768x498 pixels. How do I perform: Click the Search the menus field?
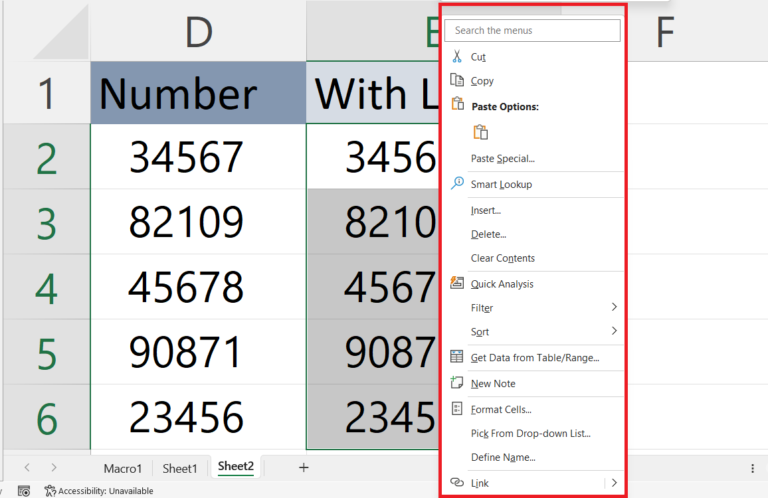[x=532, y=31]
